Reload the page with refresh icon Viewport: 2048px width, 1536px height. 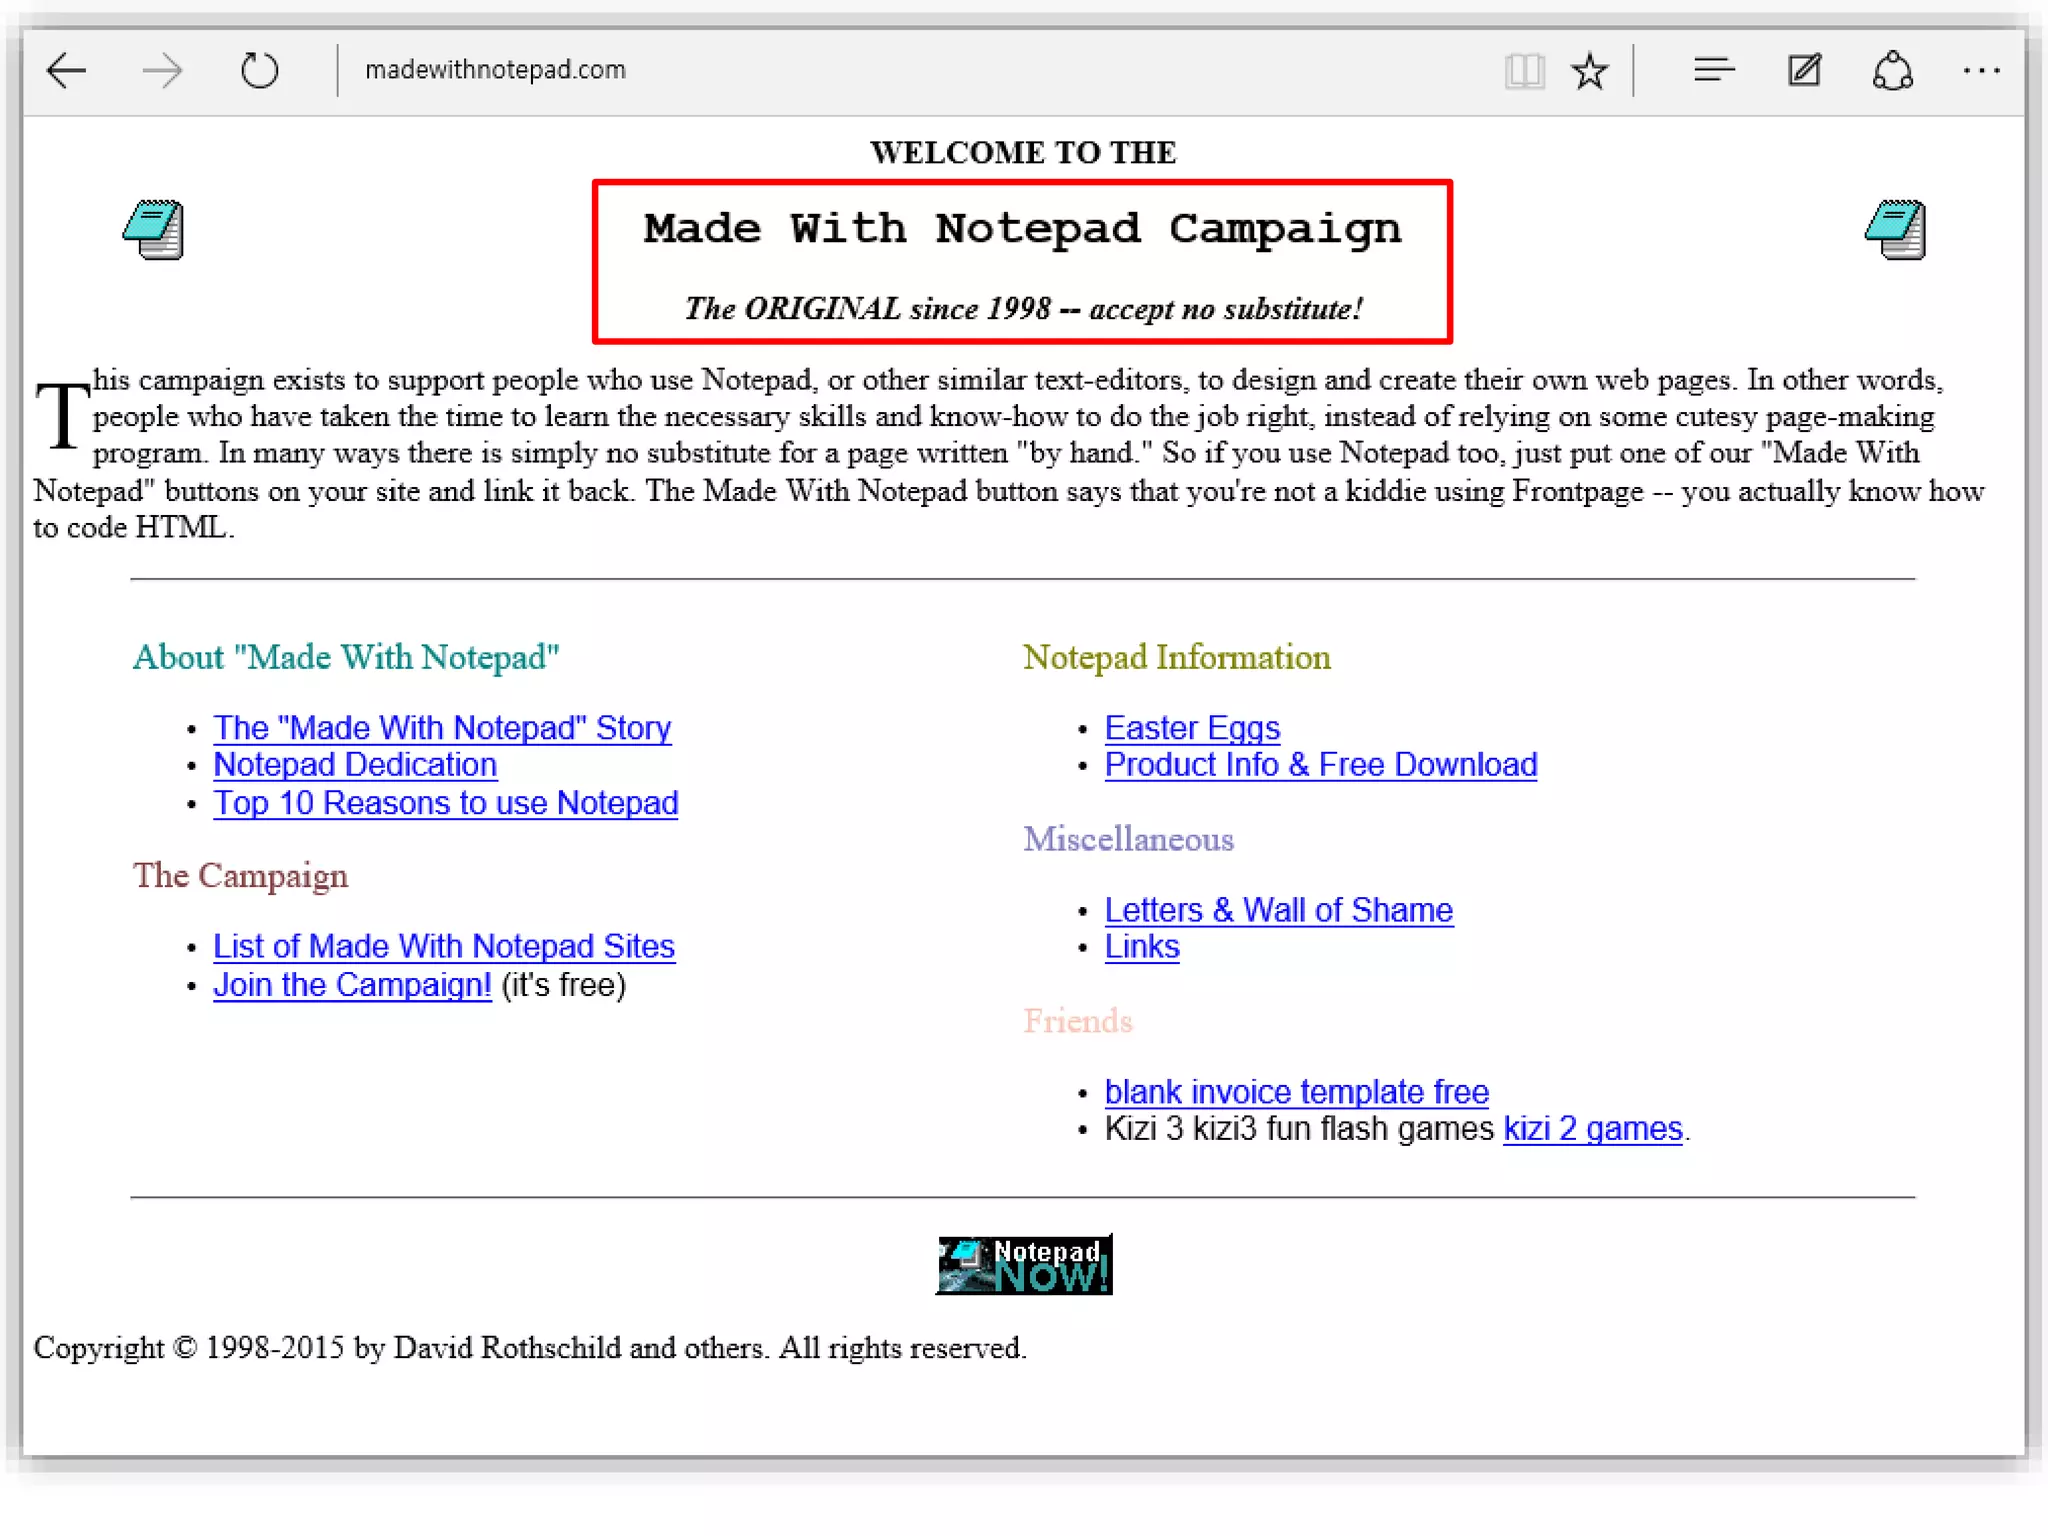(x=260, y=71)
